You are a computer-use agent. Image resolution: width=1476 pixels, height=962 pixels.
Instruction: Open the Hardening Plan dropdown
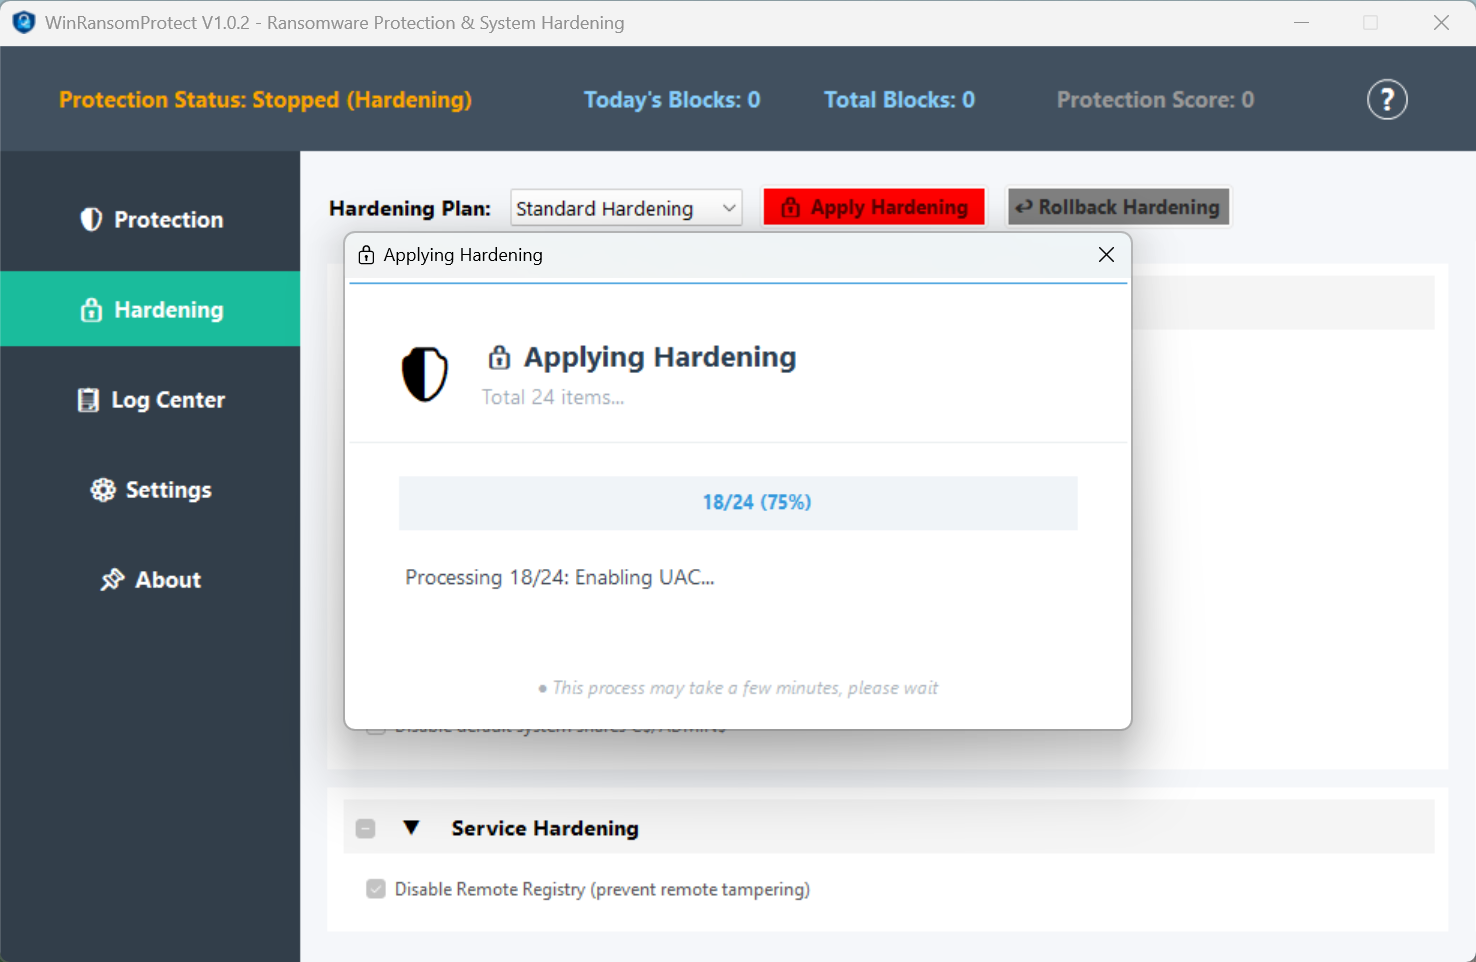tap(626, 208)
